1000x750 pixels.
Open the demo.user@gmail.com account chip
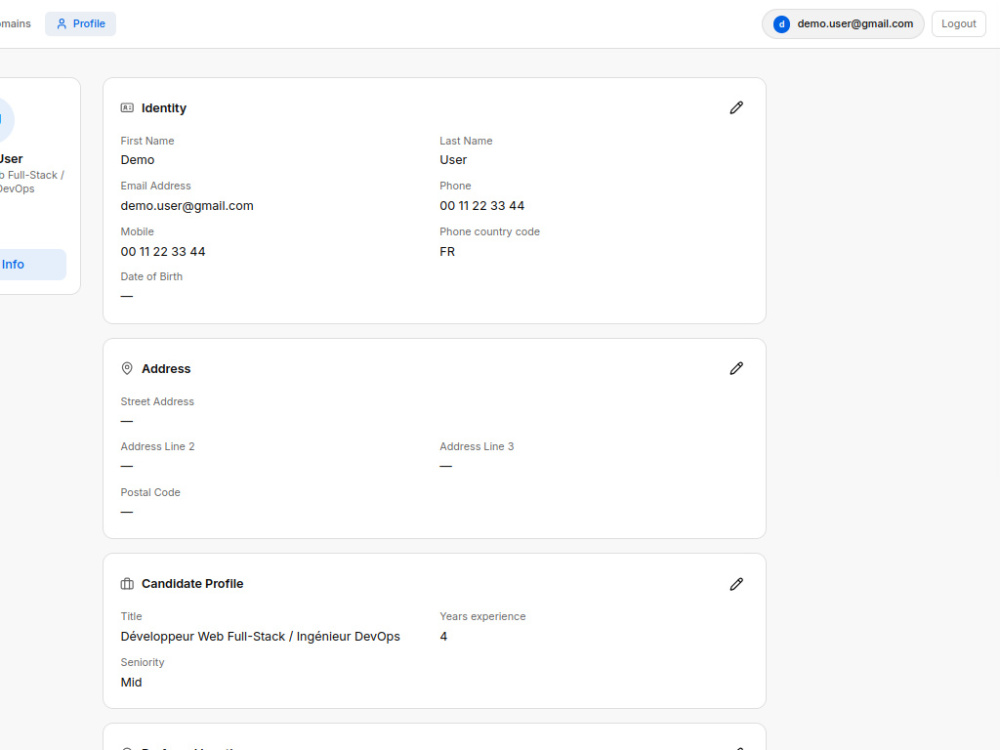(x=842, y=24)
